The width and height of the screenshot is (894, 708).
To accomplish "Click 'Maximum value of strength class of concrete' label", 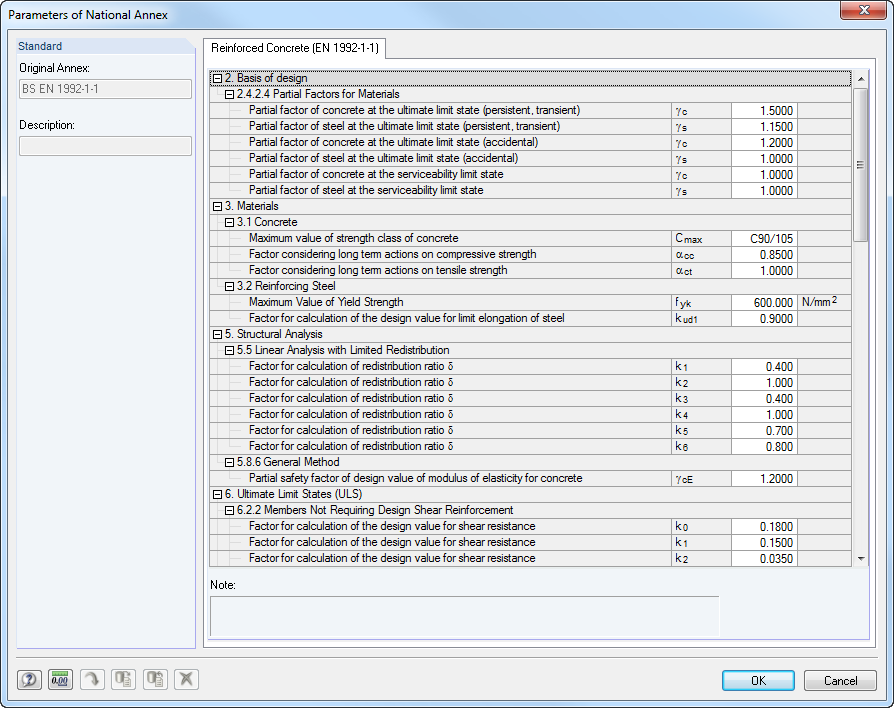I will pyautogui.click(x=353, y=238).
